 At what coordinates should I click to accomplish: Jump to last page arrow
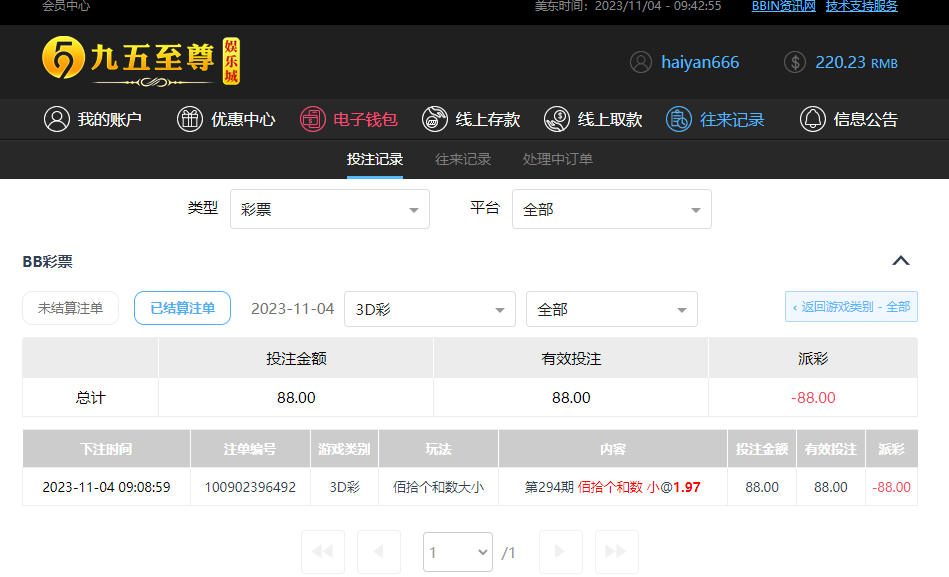617,552
